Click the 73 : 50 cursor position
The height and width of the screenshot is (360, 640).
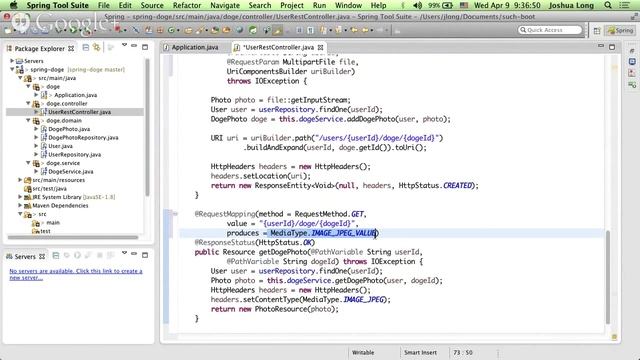click(x=463, y=352)
